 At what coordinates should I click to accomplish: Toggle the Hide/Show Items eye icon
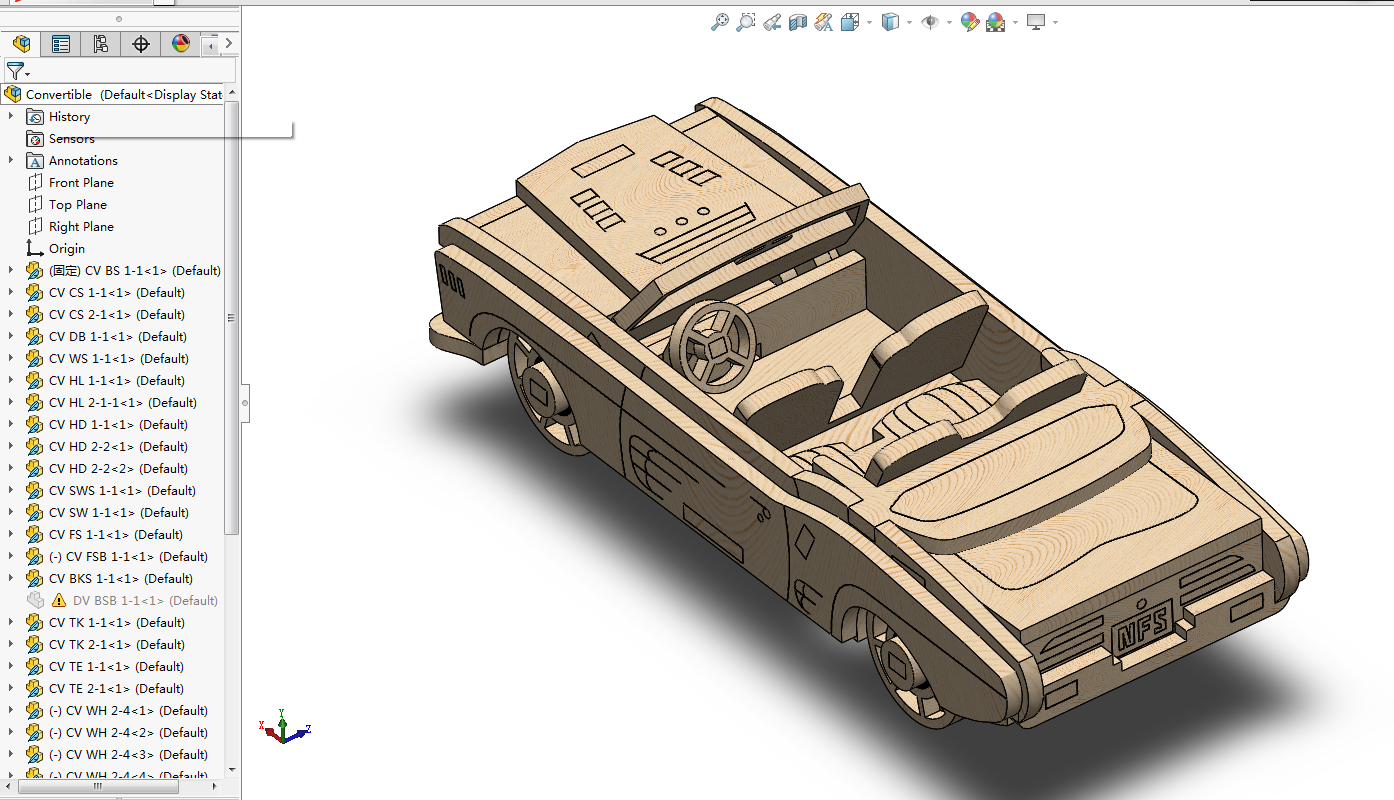(930, 22)
